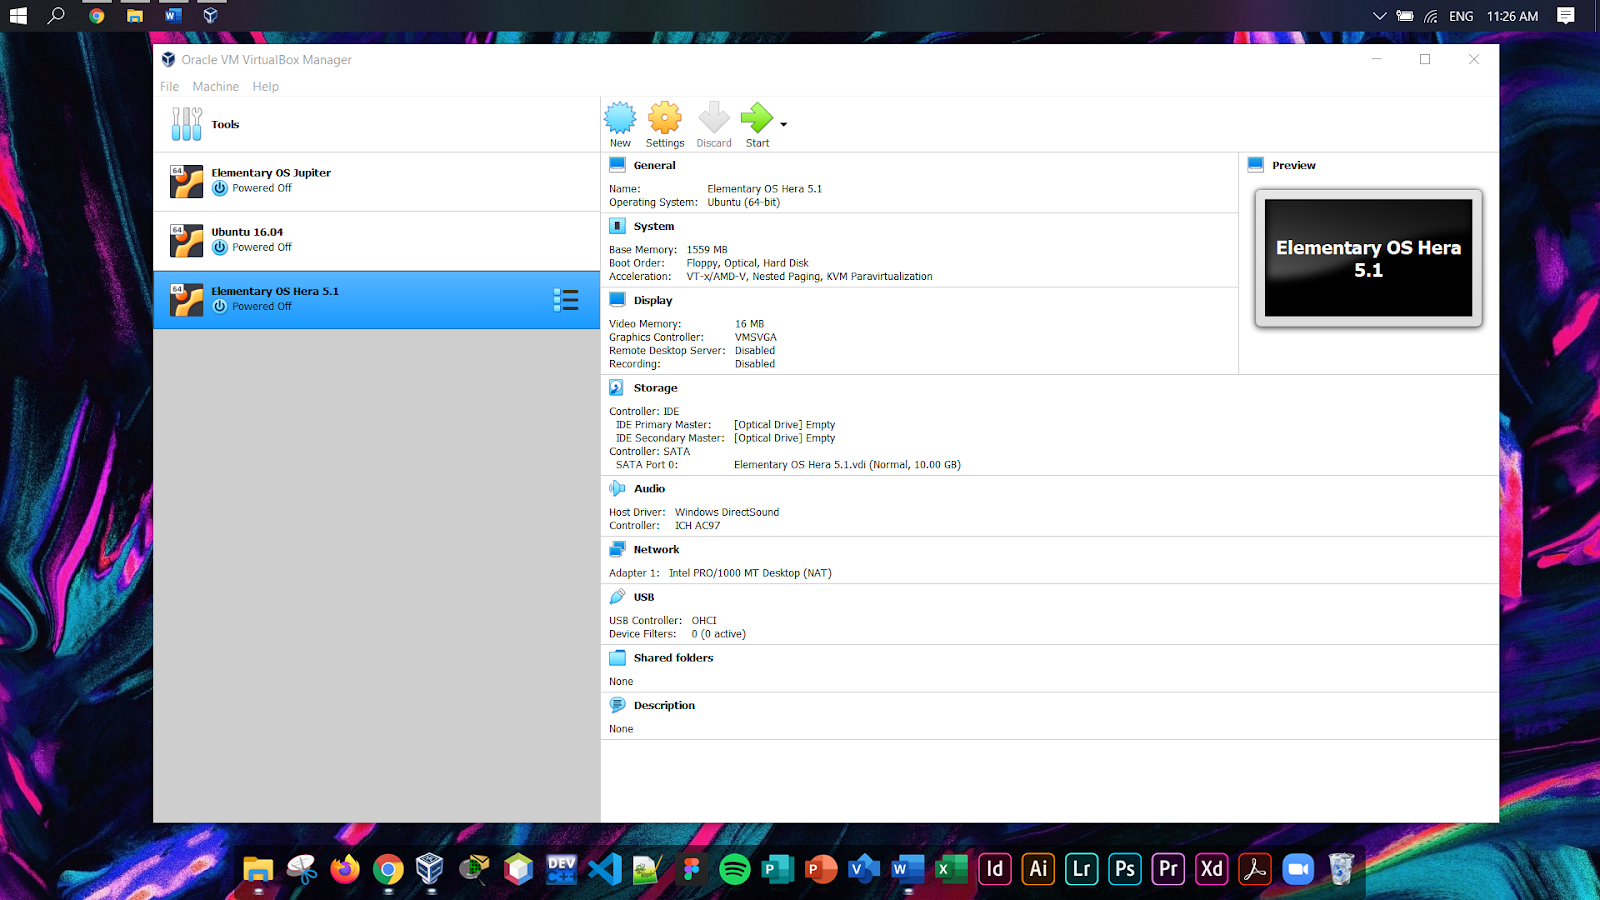Open notification center in the system tray

click(x=1566, y=16)
